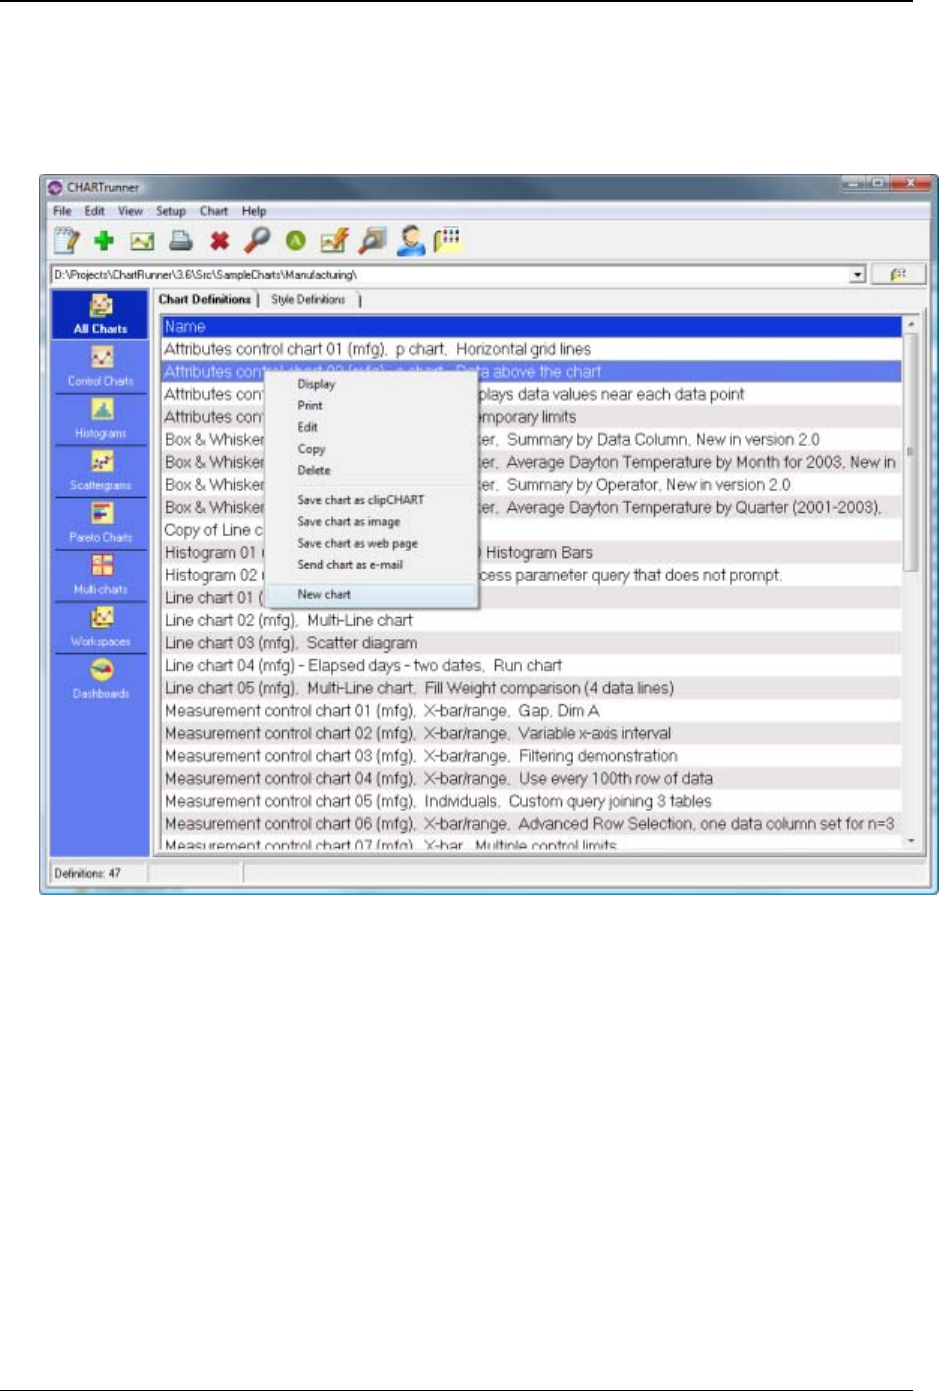Viewport: 939px width, 1391px height.
Task: Select Histograms in the sidebar
Action: [100, 419]
